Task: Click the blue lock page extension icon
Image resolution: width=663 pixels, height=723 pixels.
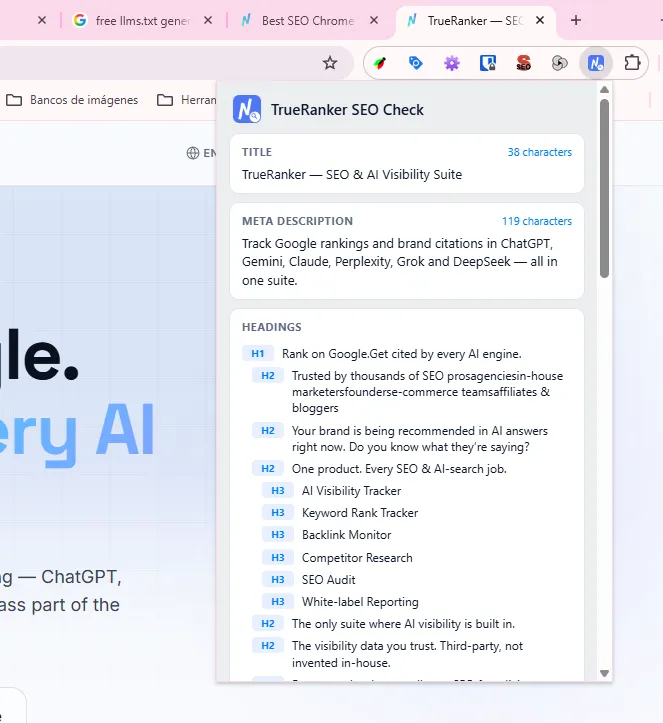Action: (488, 63)
